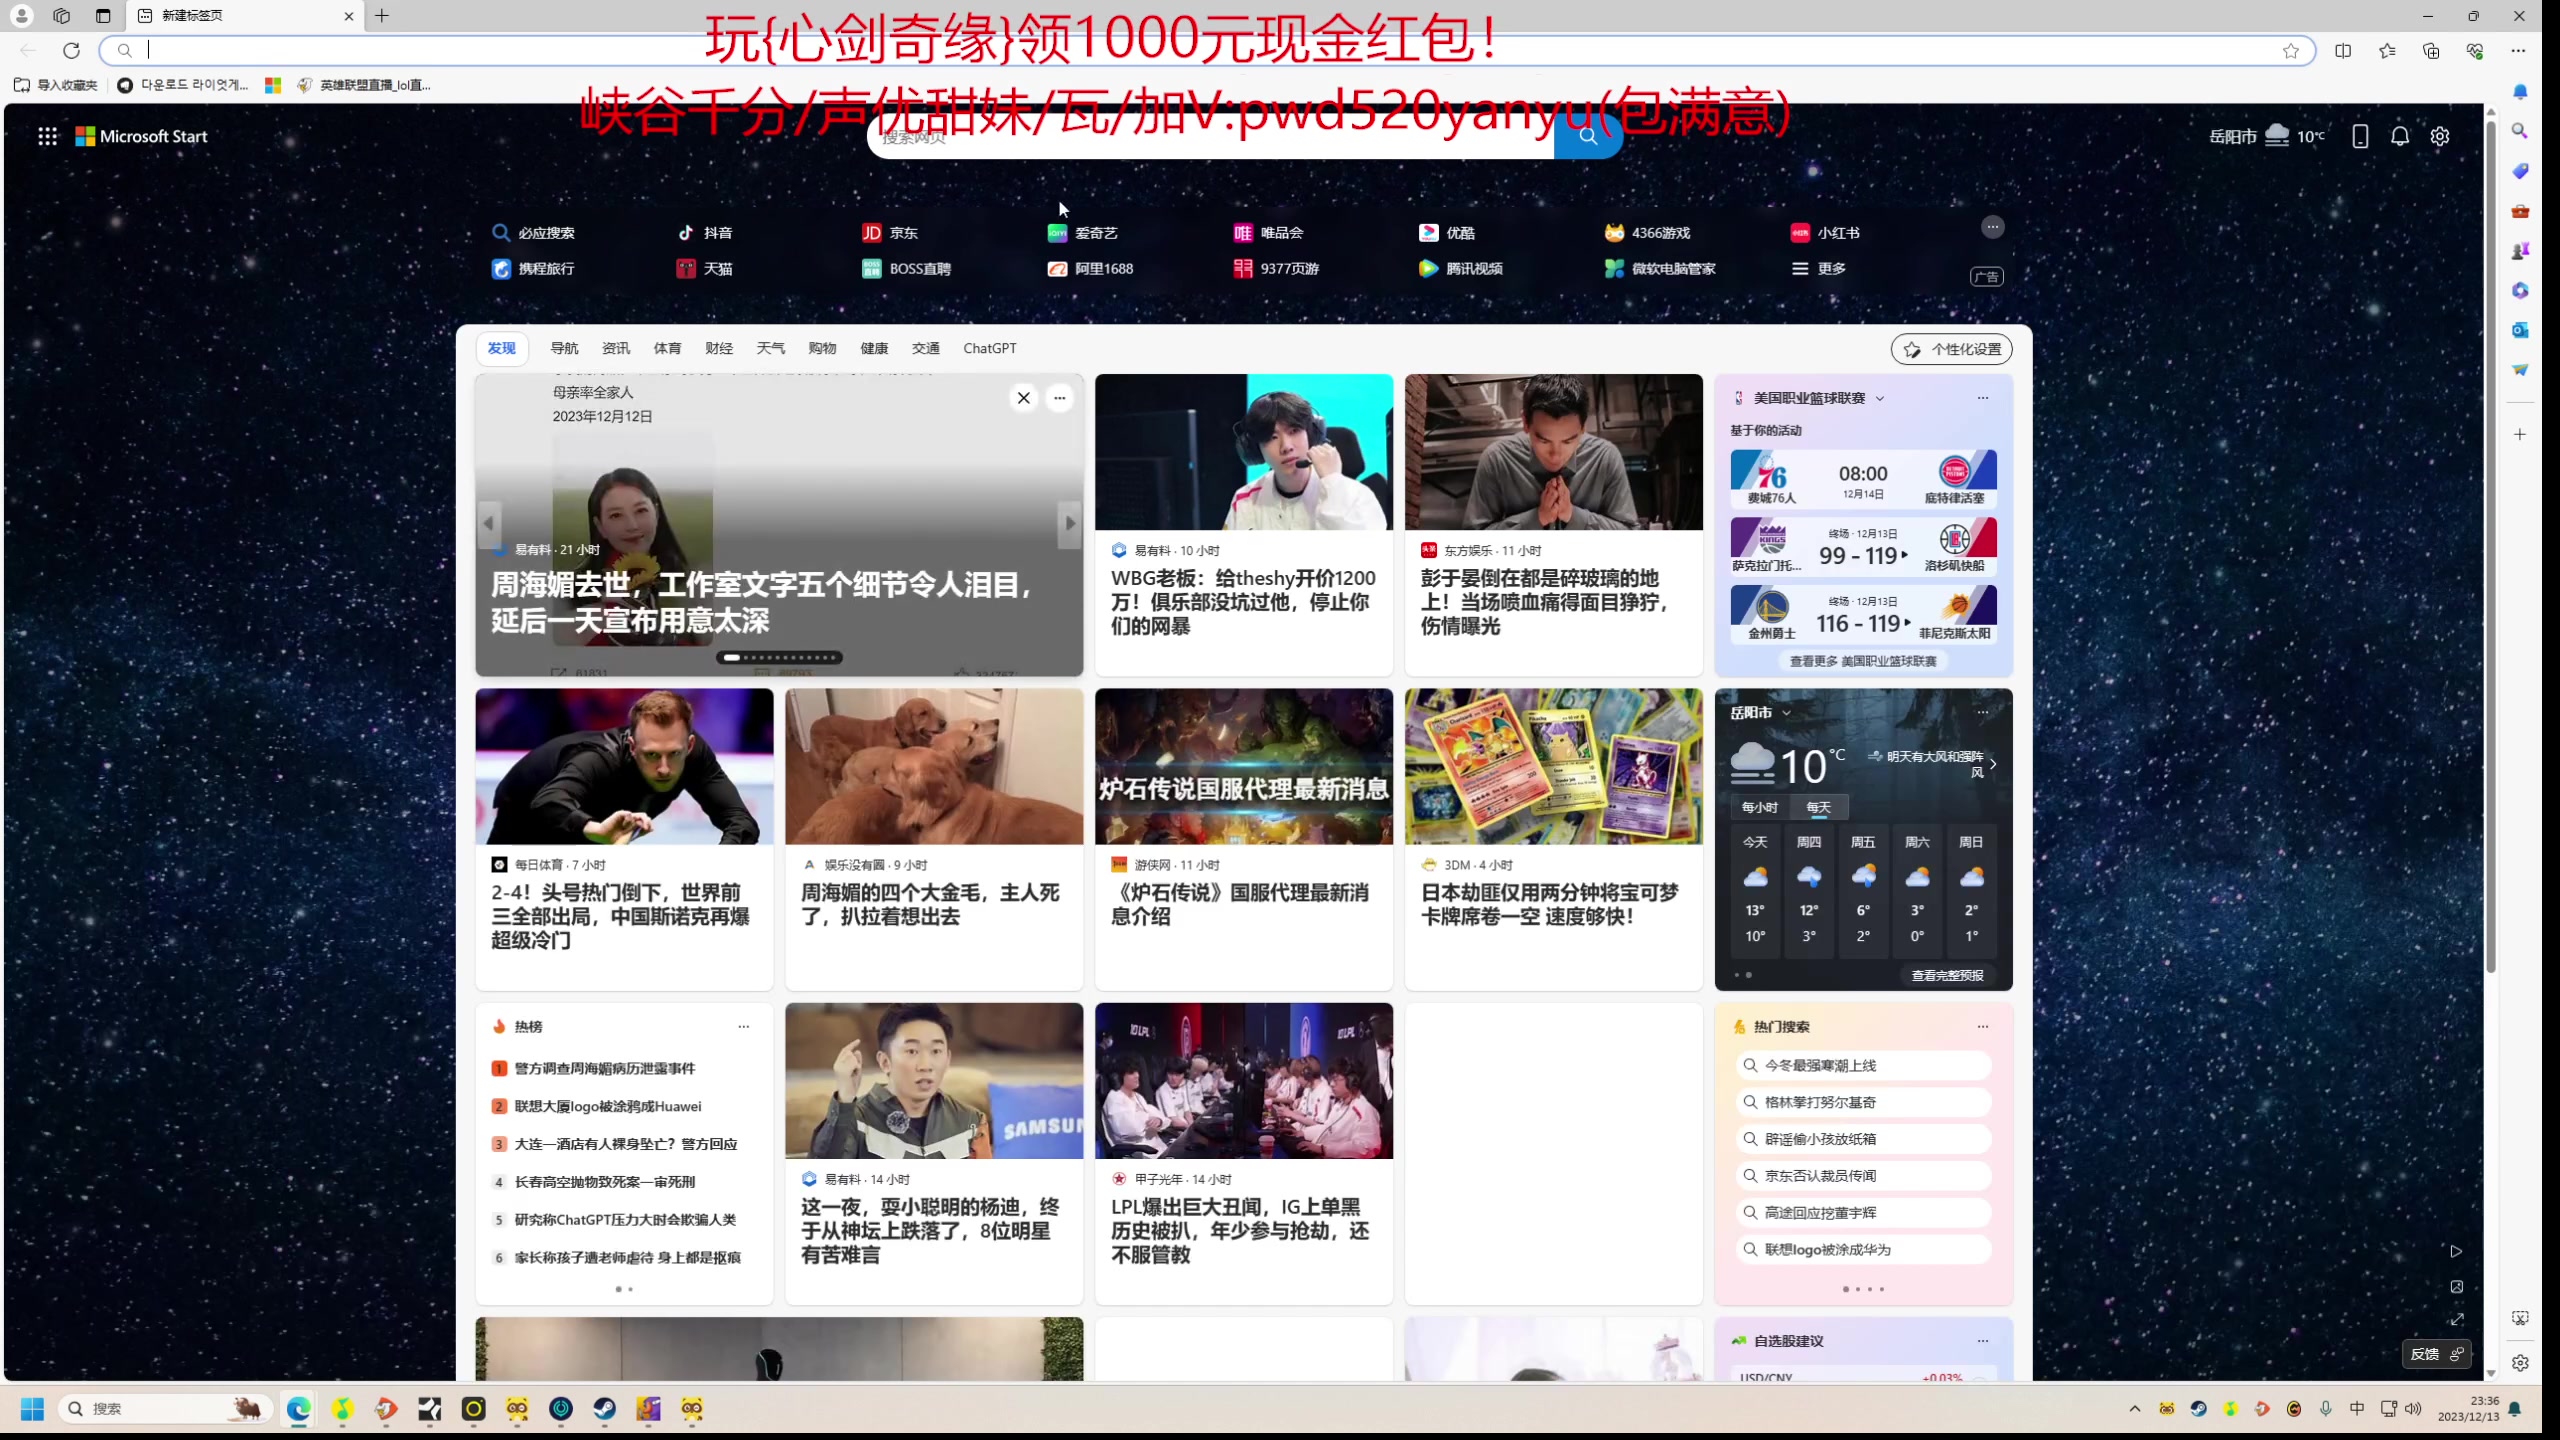
Task: Open the sidebar settings gear at the bottom
Action: point(2519,1362)
